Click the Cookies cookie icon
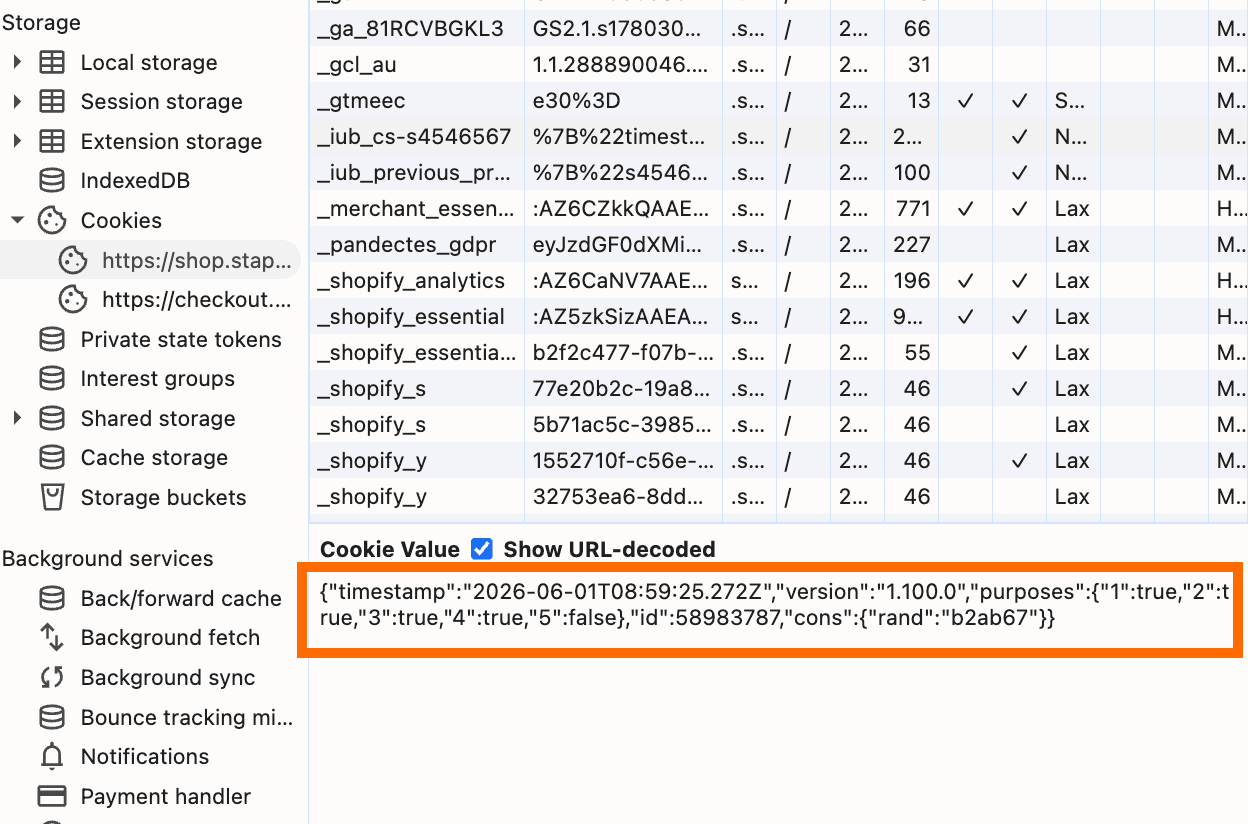1248x824 pixels. point(52,221)
